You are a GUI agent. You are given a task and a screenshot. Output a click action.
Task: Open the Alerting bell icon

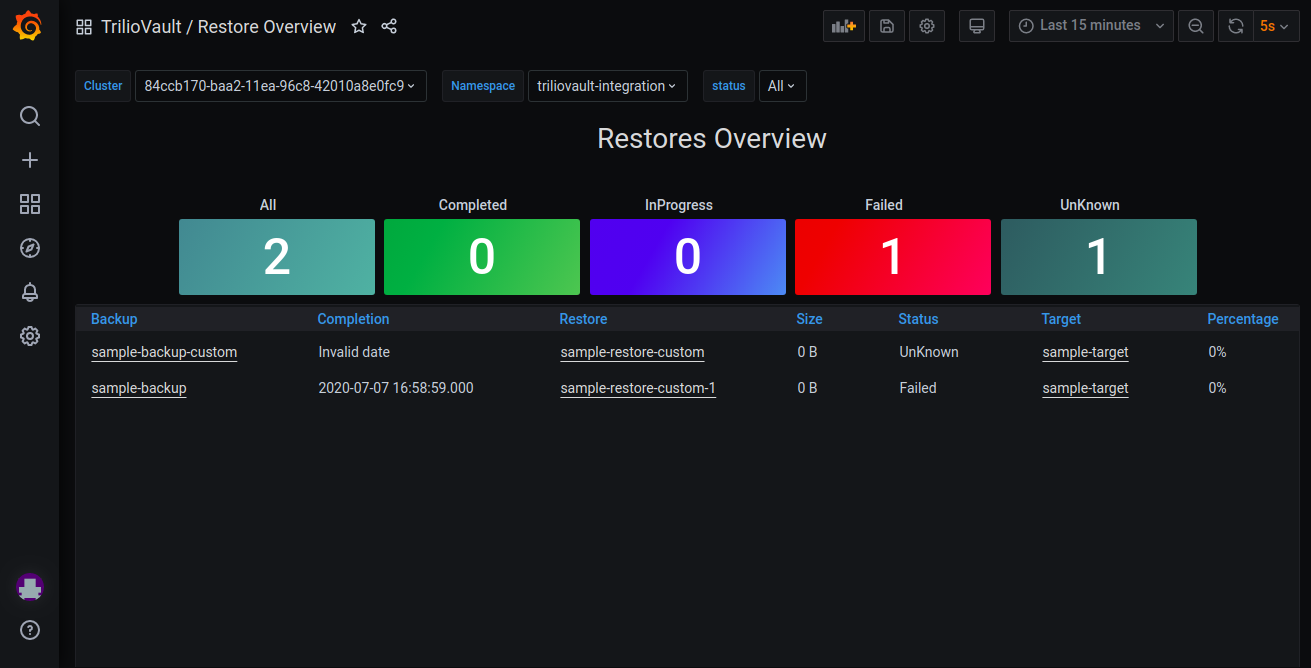pyautogui.click(x=30, y=292)
